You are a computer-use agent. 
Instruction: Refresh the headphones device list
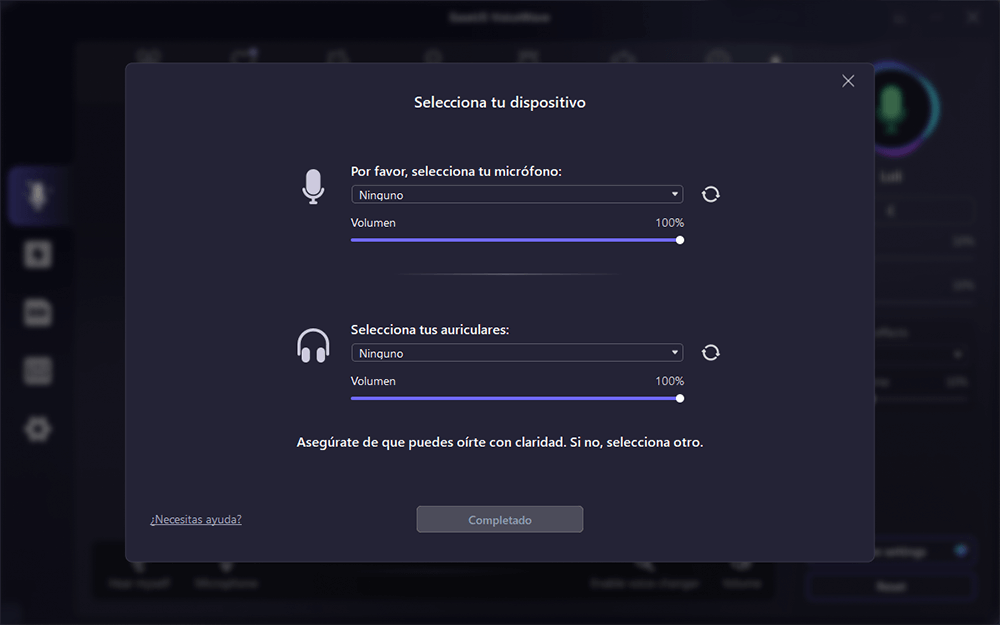point(711,352)
